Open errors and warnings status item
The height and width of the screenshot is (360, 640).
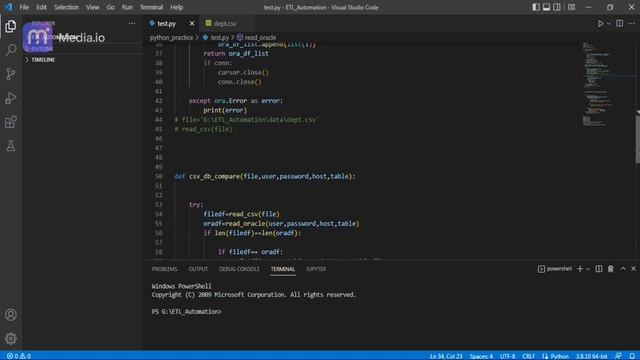click(x=19, y=356)
